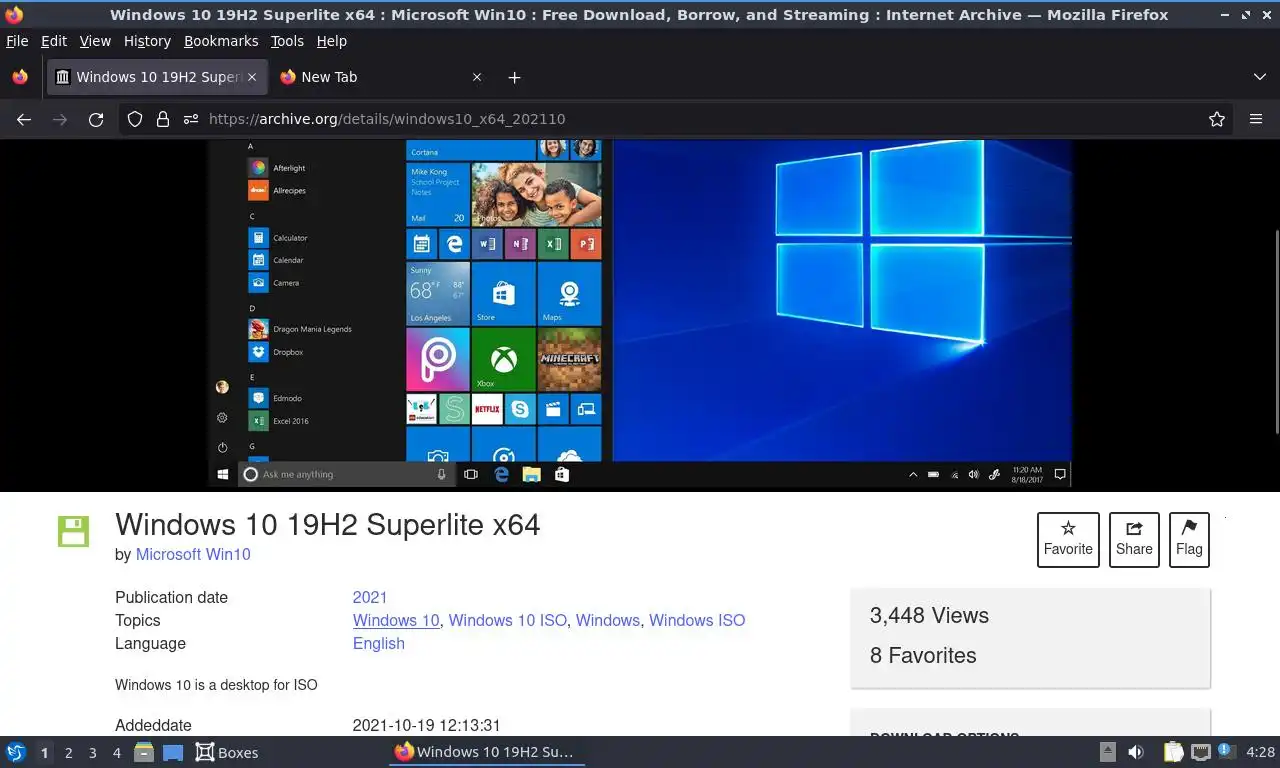Screen dimensions: 1280x768
Task: Click the Share button
Action: (x=1134, y=540)
